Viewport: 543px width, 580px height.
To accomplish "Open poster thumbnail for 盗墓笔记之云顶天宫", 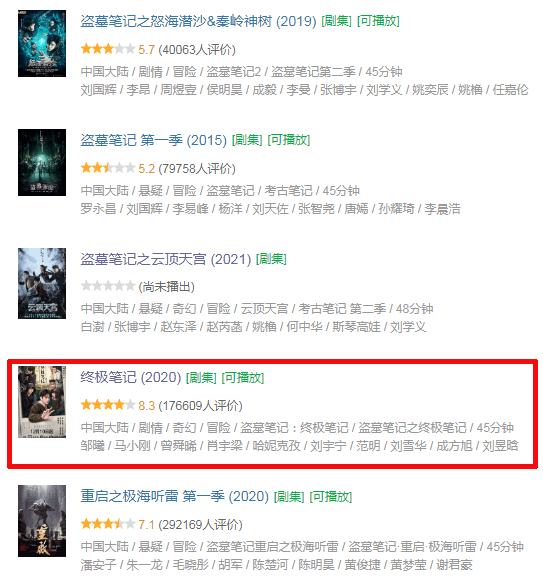I will coord(42,283).
